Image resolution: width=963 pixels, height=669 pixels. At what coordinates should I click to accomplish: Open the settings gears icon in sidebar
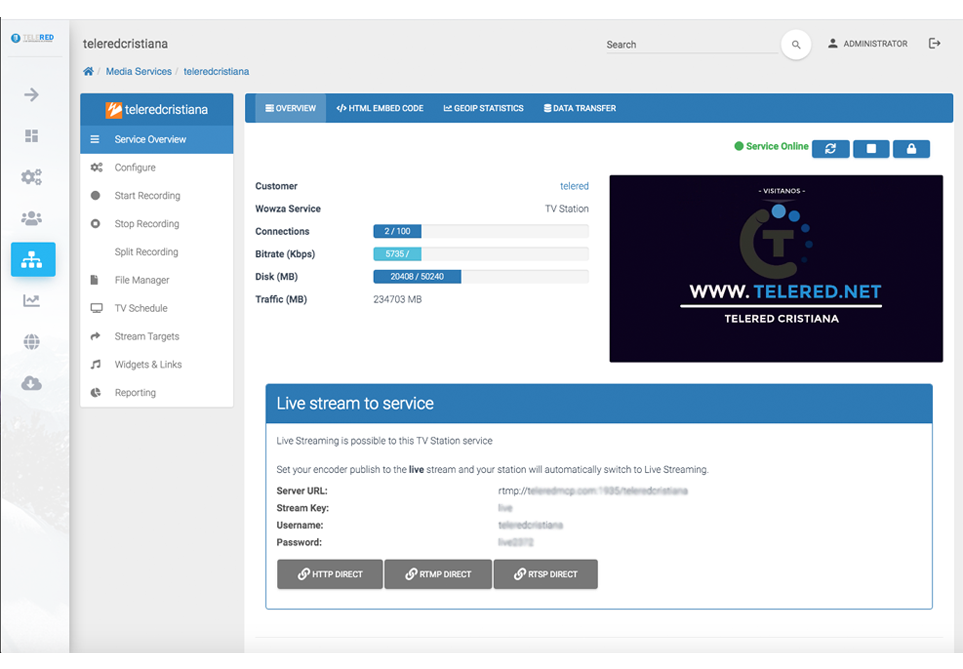tap(31, 177)
